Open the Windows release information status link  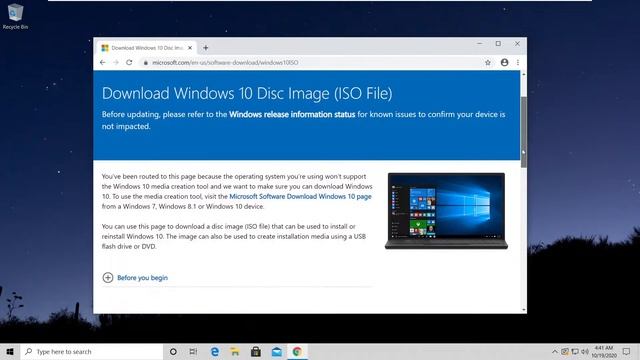pyautogui.click(x=292, y=114)
